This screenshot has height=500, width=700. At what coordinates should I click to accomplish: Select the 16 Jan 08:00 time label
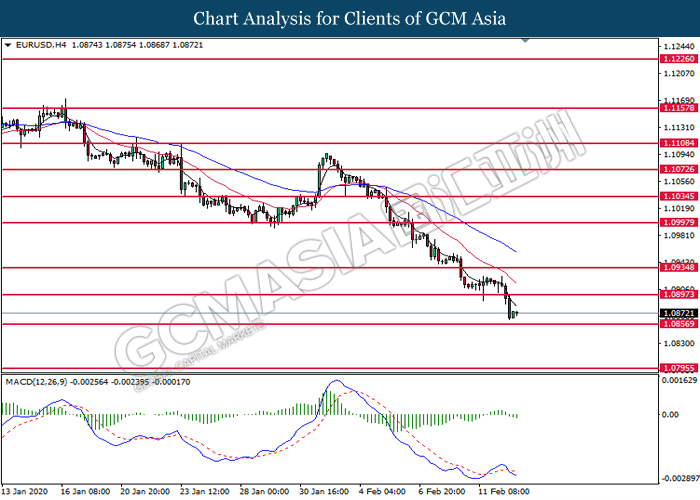pos(85,492)
